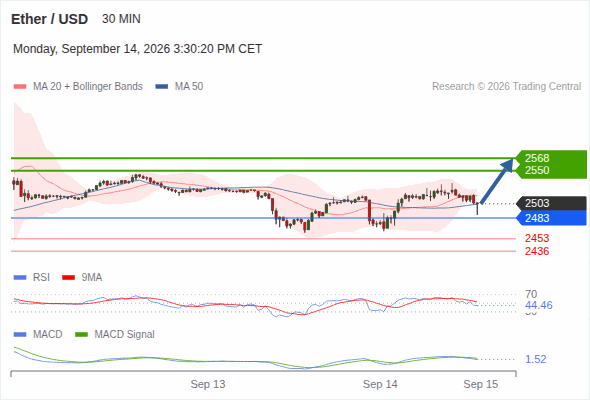Viewport: 590px width, 400px height.
Task: Click the 30 MIN timeframe label
Action: coord(121,19)
